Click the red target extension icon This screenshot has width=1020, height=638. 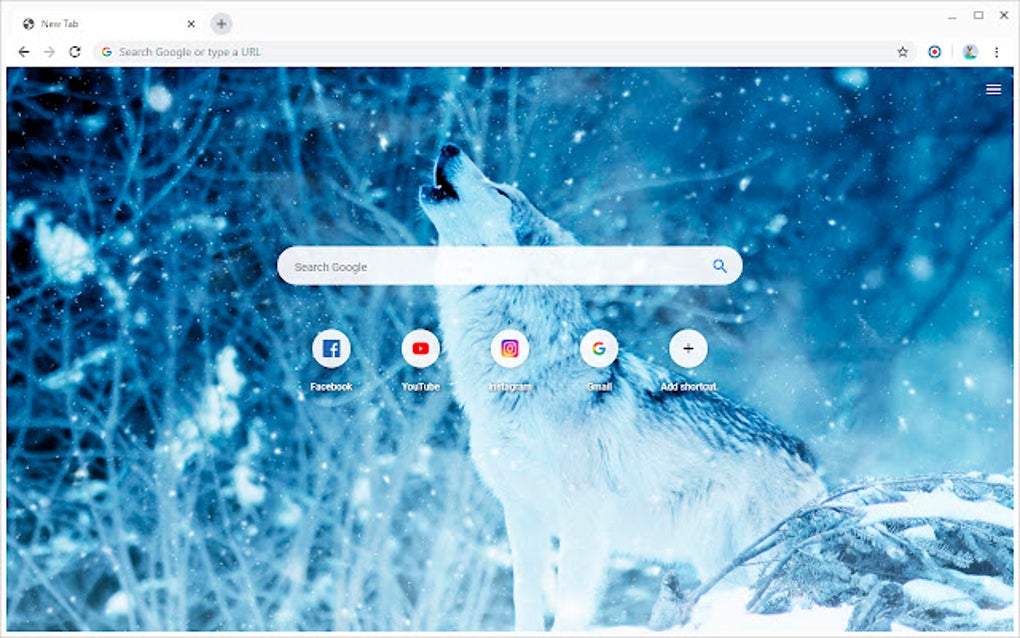point(934,51)
